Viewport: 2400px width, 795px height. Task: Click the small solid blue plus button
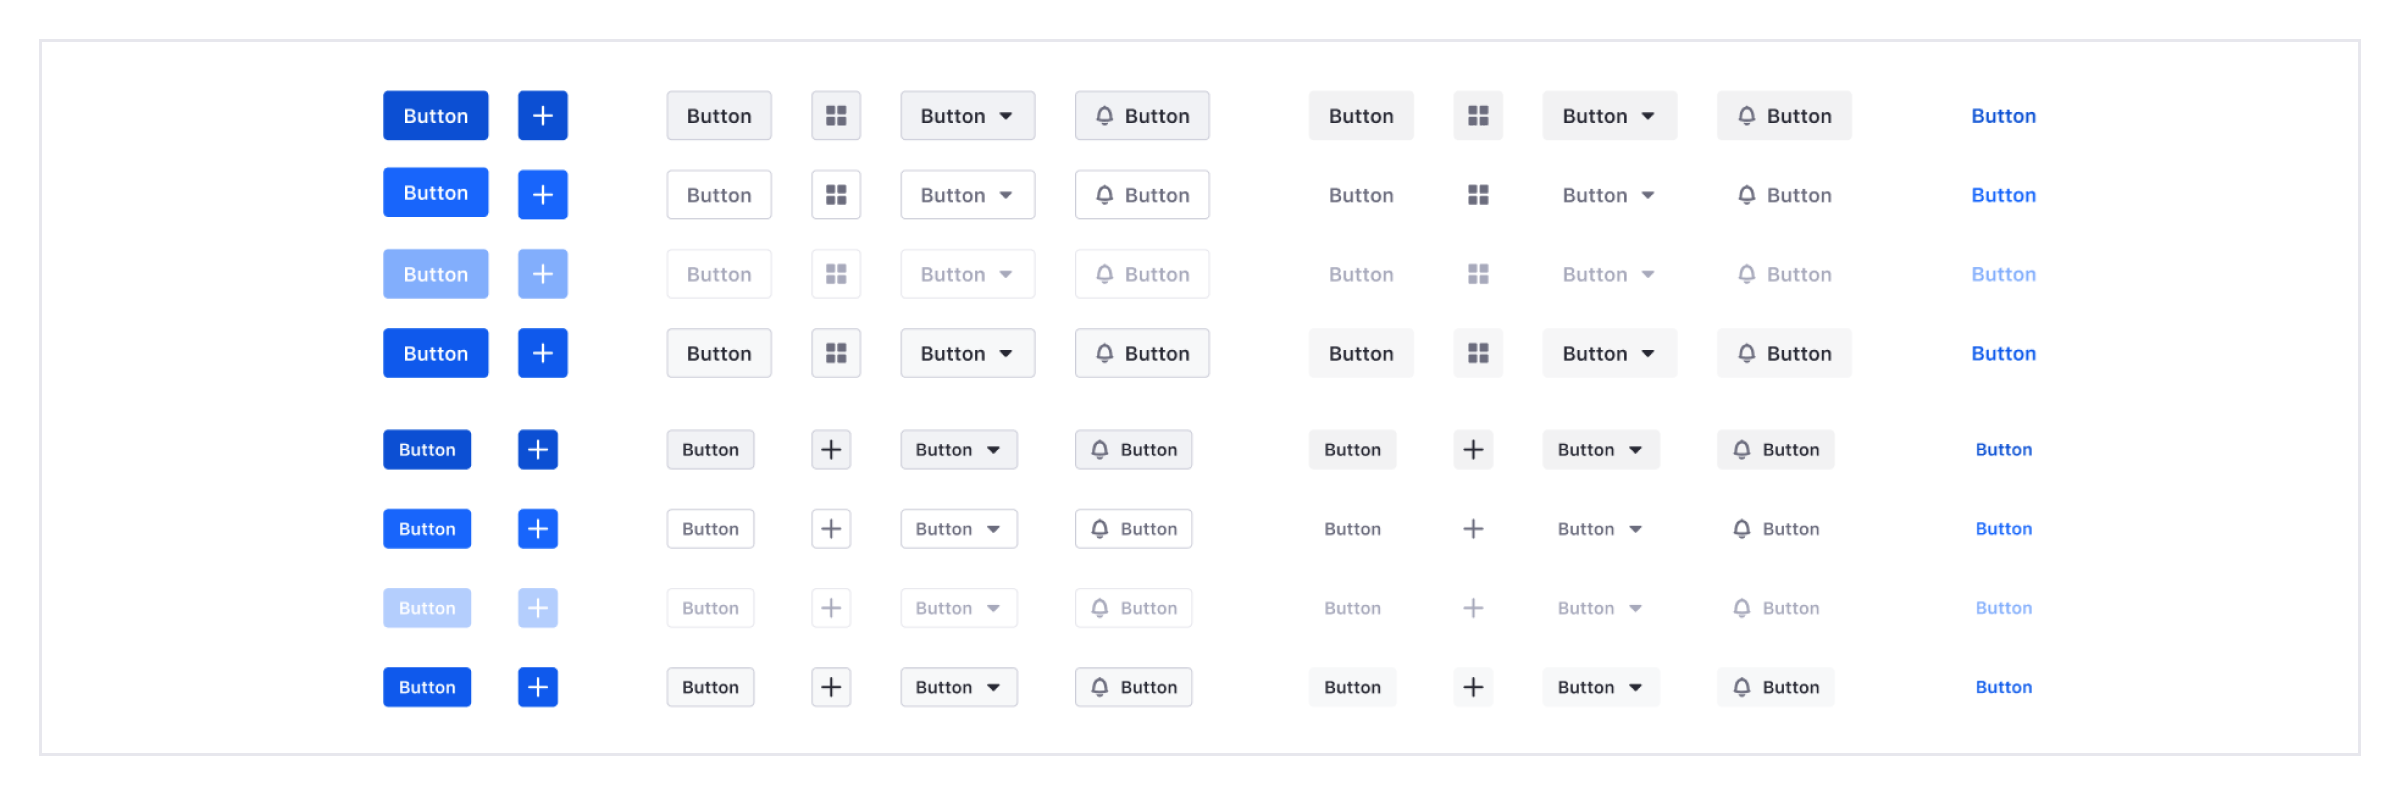point(537,449)
